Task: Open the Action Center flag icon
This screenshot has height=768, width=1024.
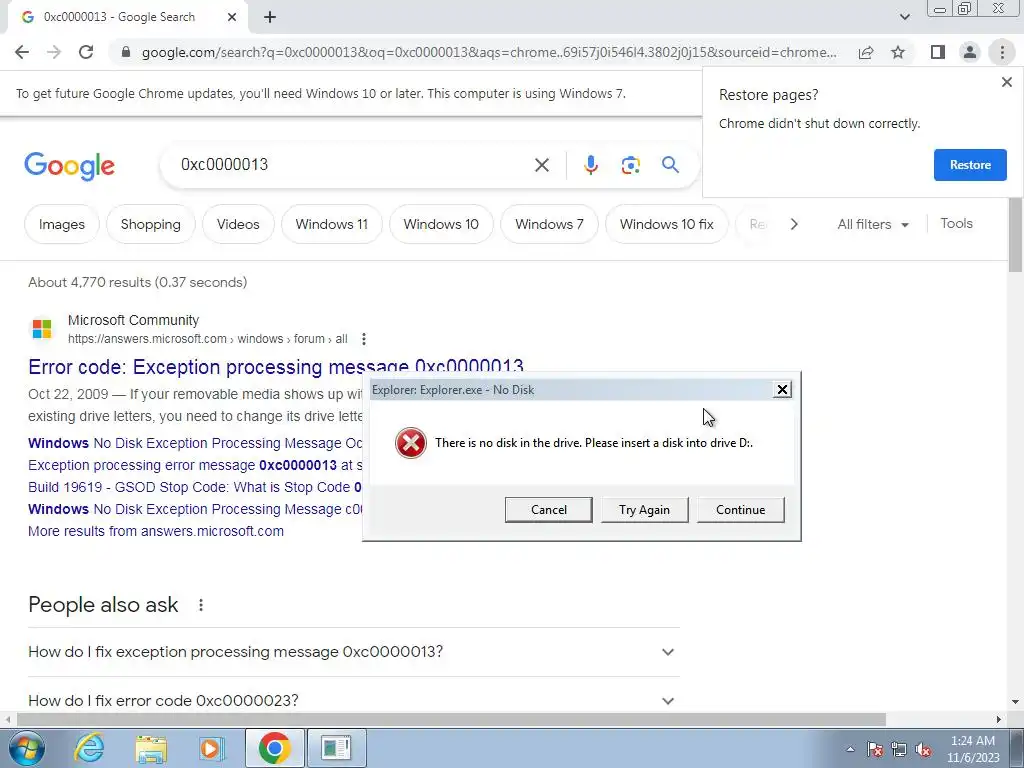Action: (875, 749)
